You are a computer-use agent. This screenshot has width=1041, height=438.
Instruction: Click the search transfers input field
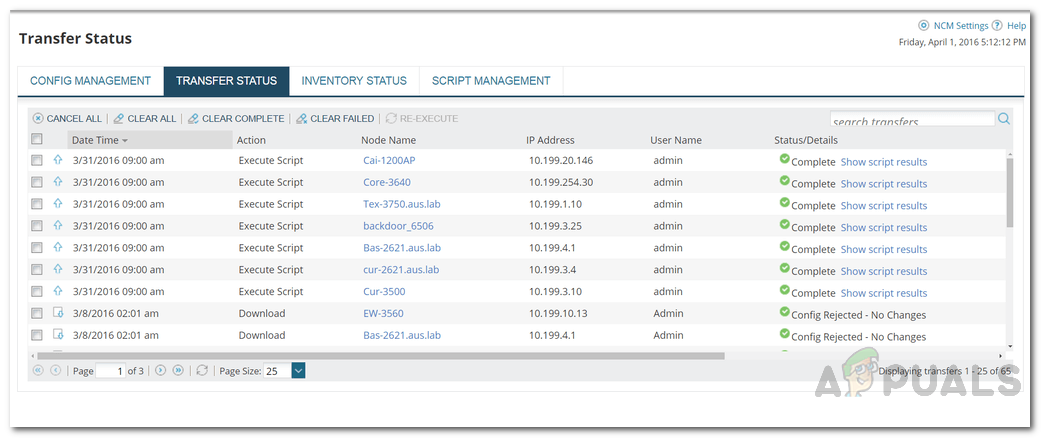tap(911, 121)
